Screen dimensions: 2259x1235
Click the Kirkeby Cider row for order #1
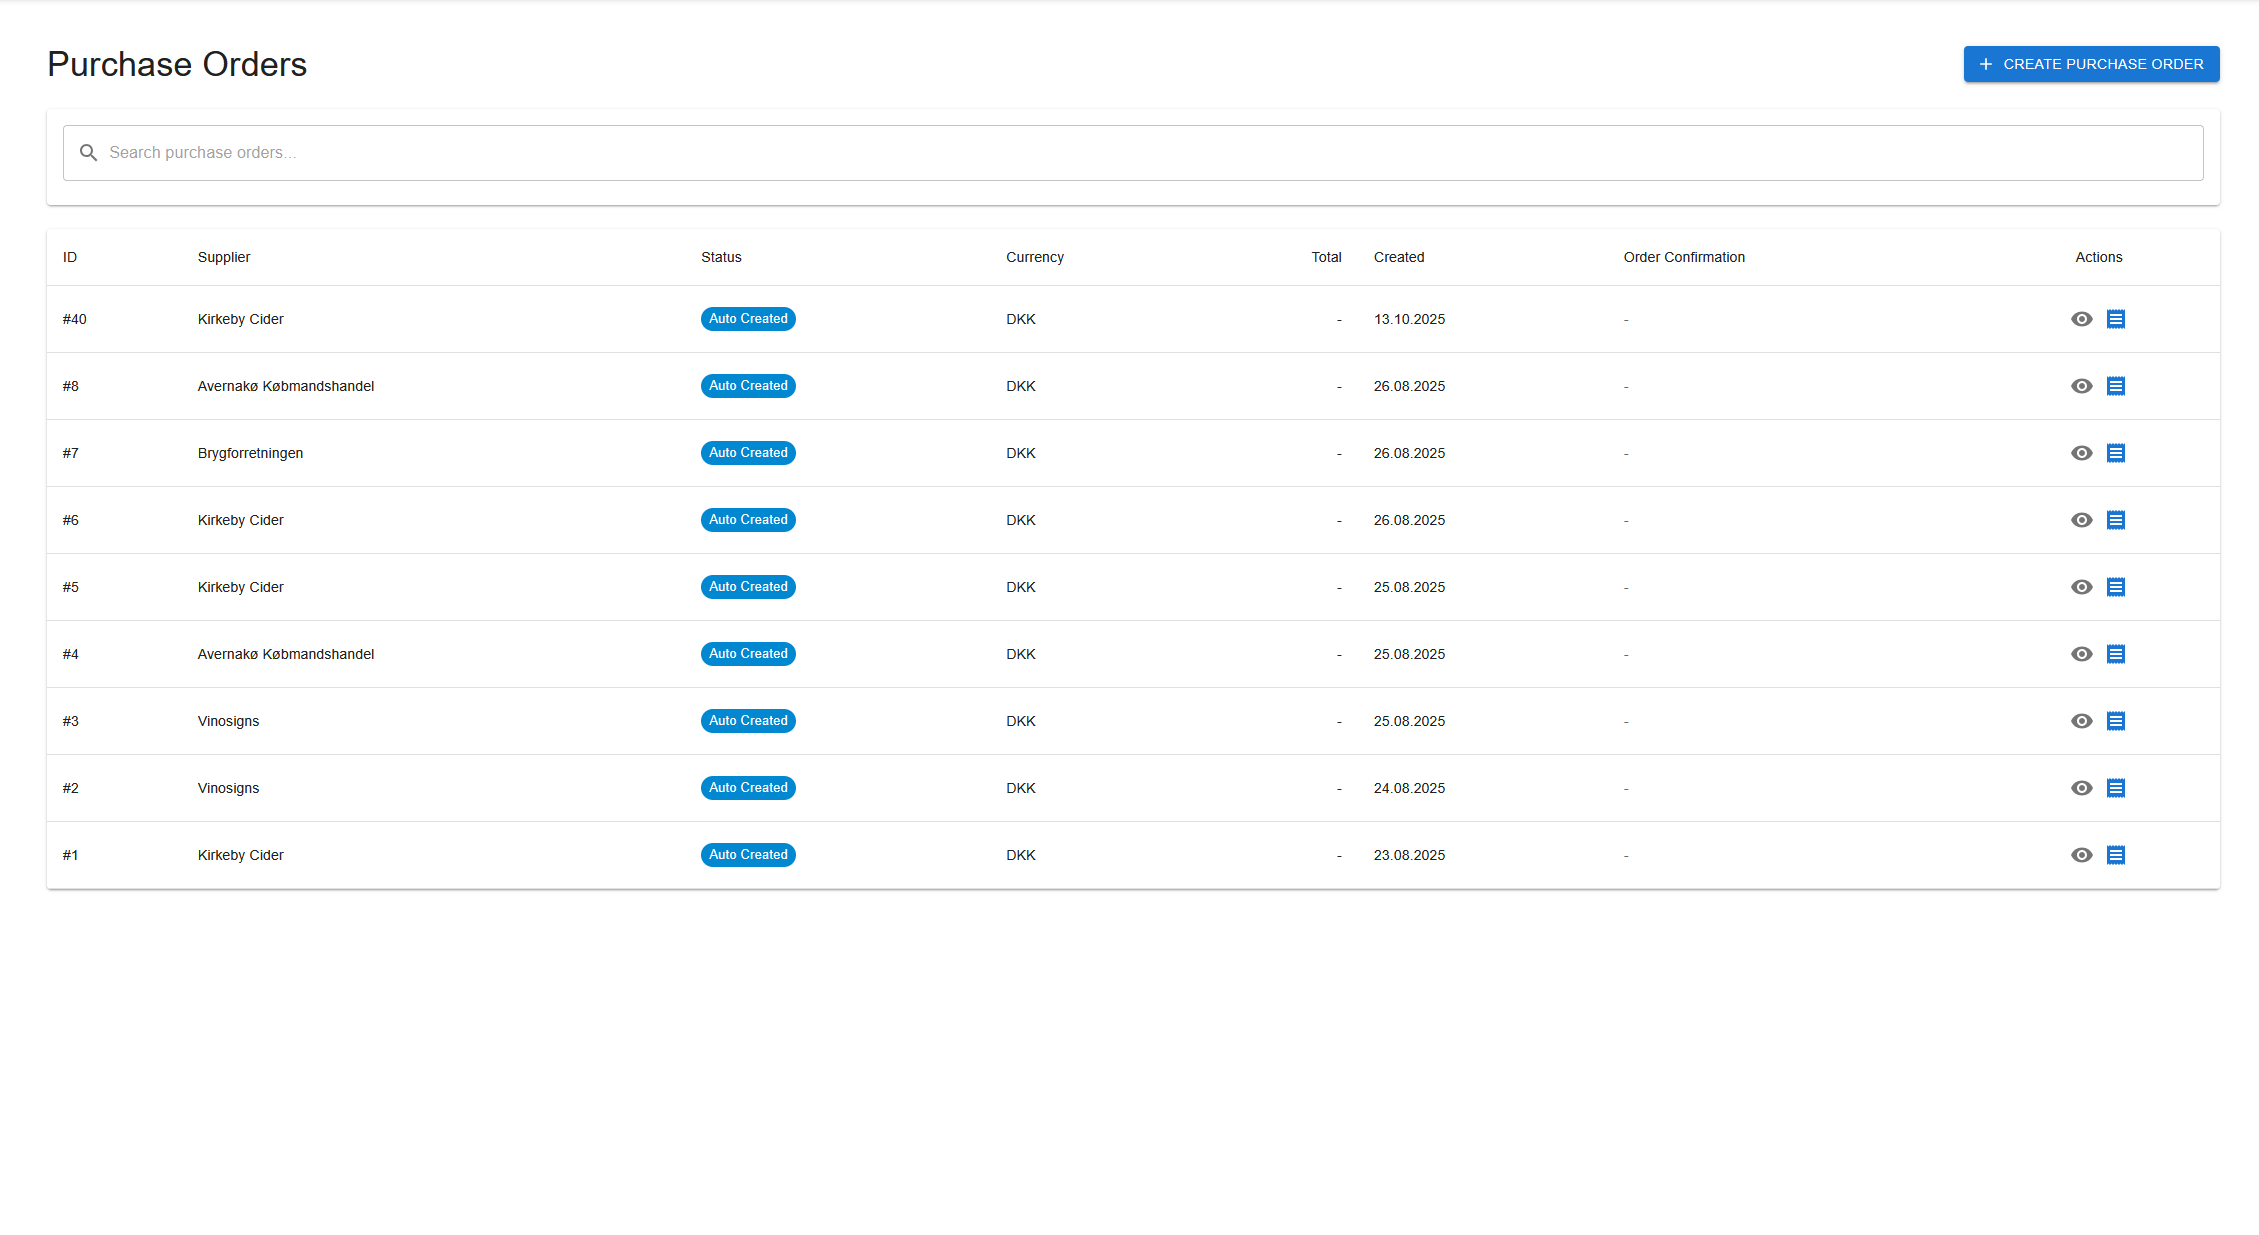tap(240, 855)
